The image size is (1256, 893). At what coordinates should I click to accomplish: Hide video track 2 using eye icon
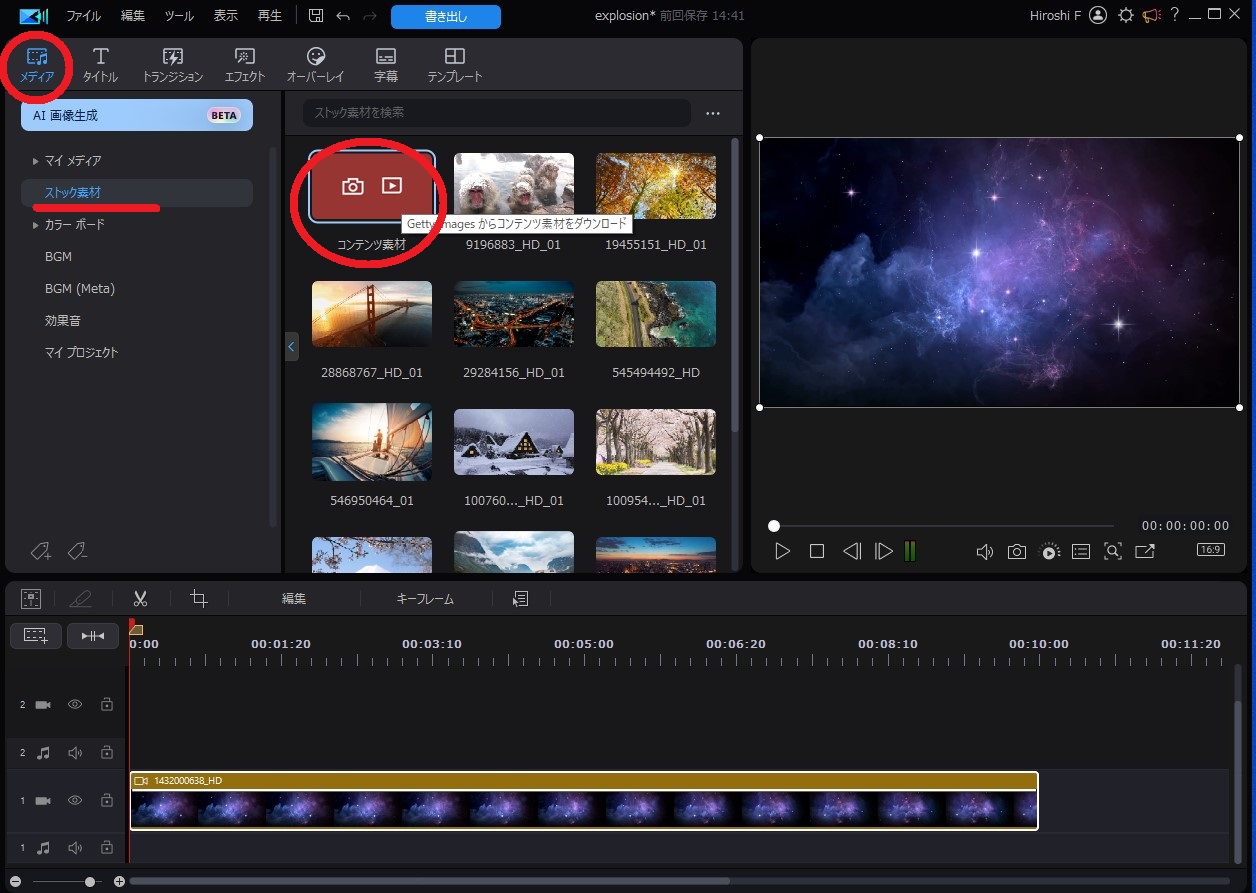(75, 705)
